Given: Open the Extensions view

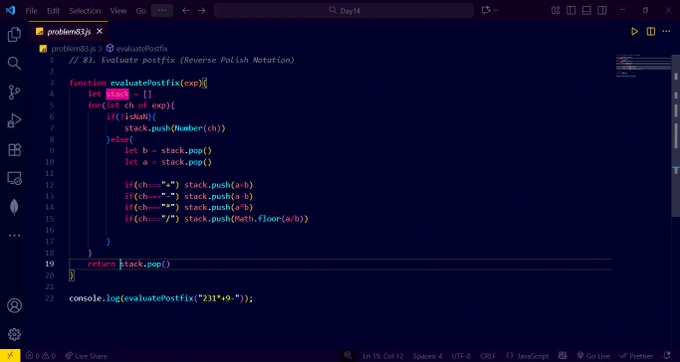Looking at the screenshot, I should (x=14, y=150).
